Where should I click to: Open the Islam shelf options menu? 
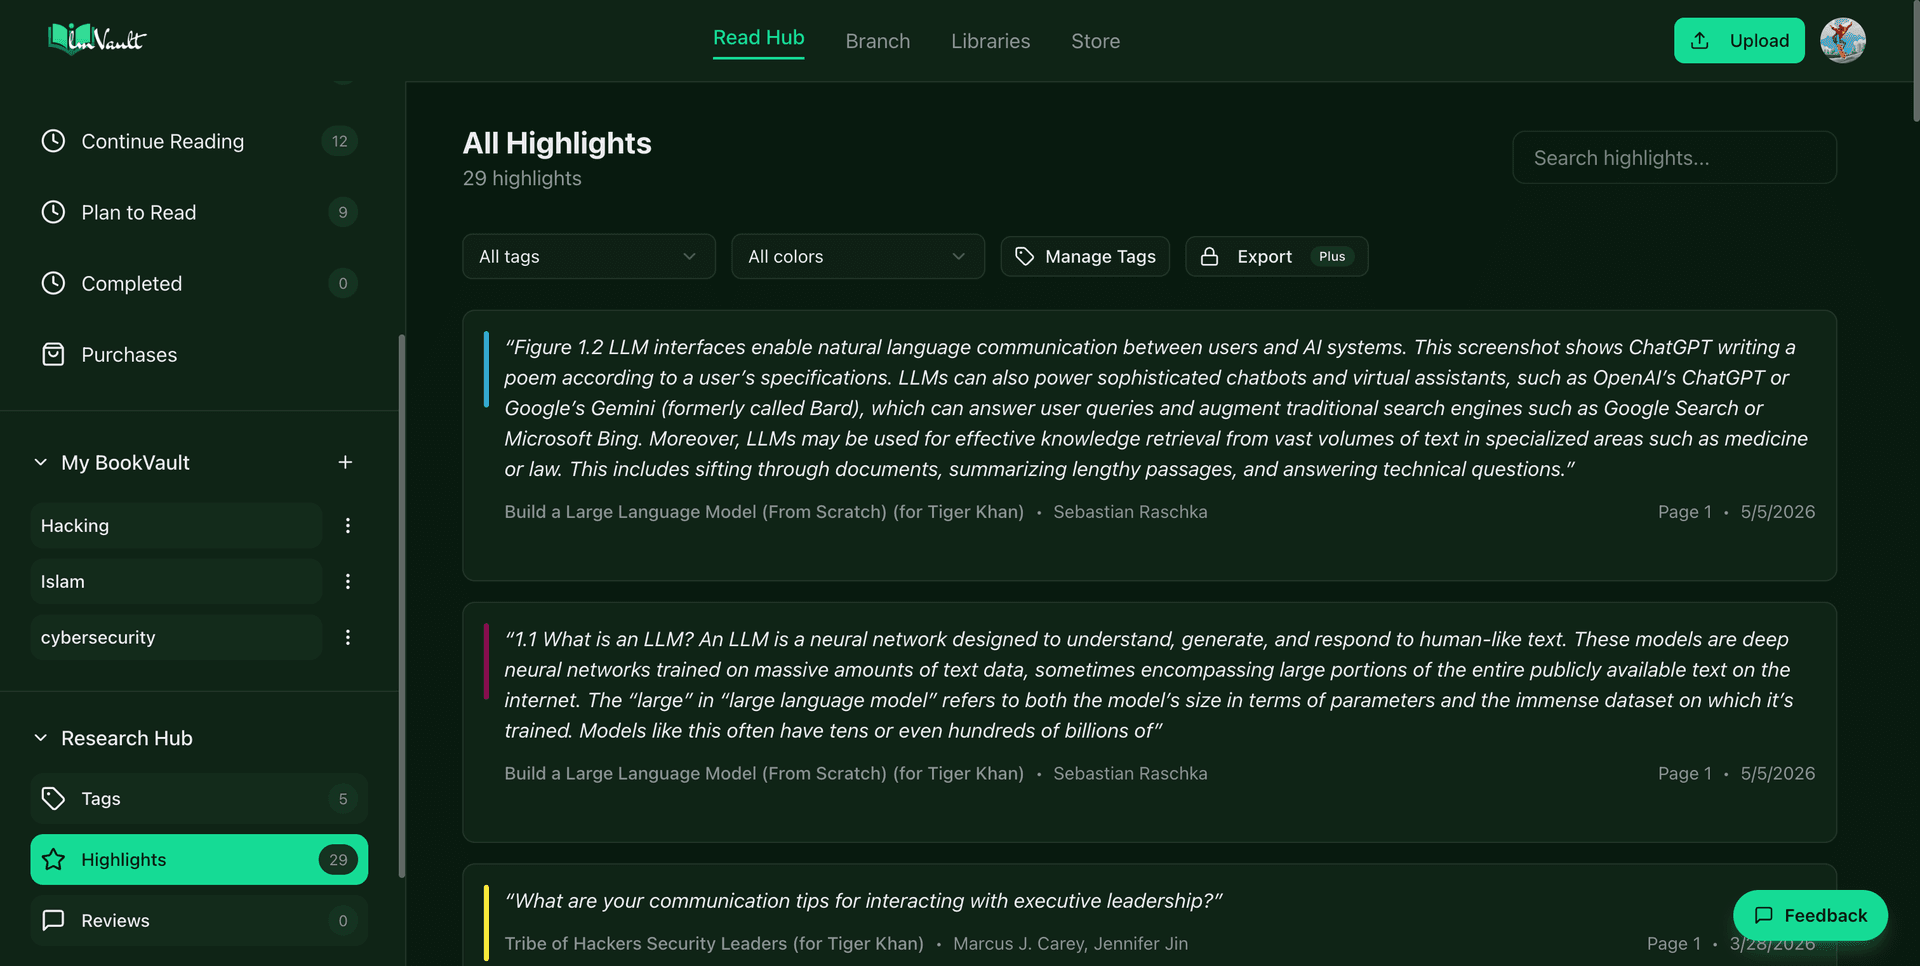click(348, 581)
